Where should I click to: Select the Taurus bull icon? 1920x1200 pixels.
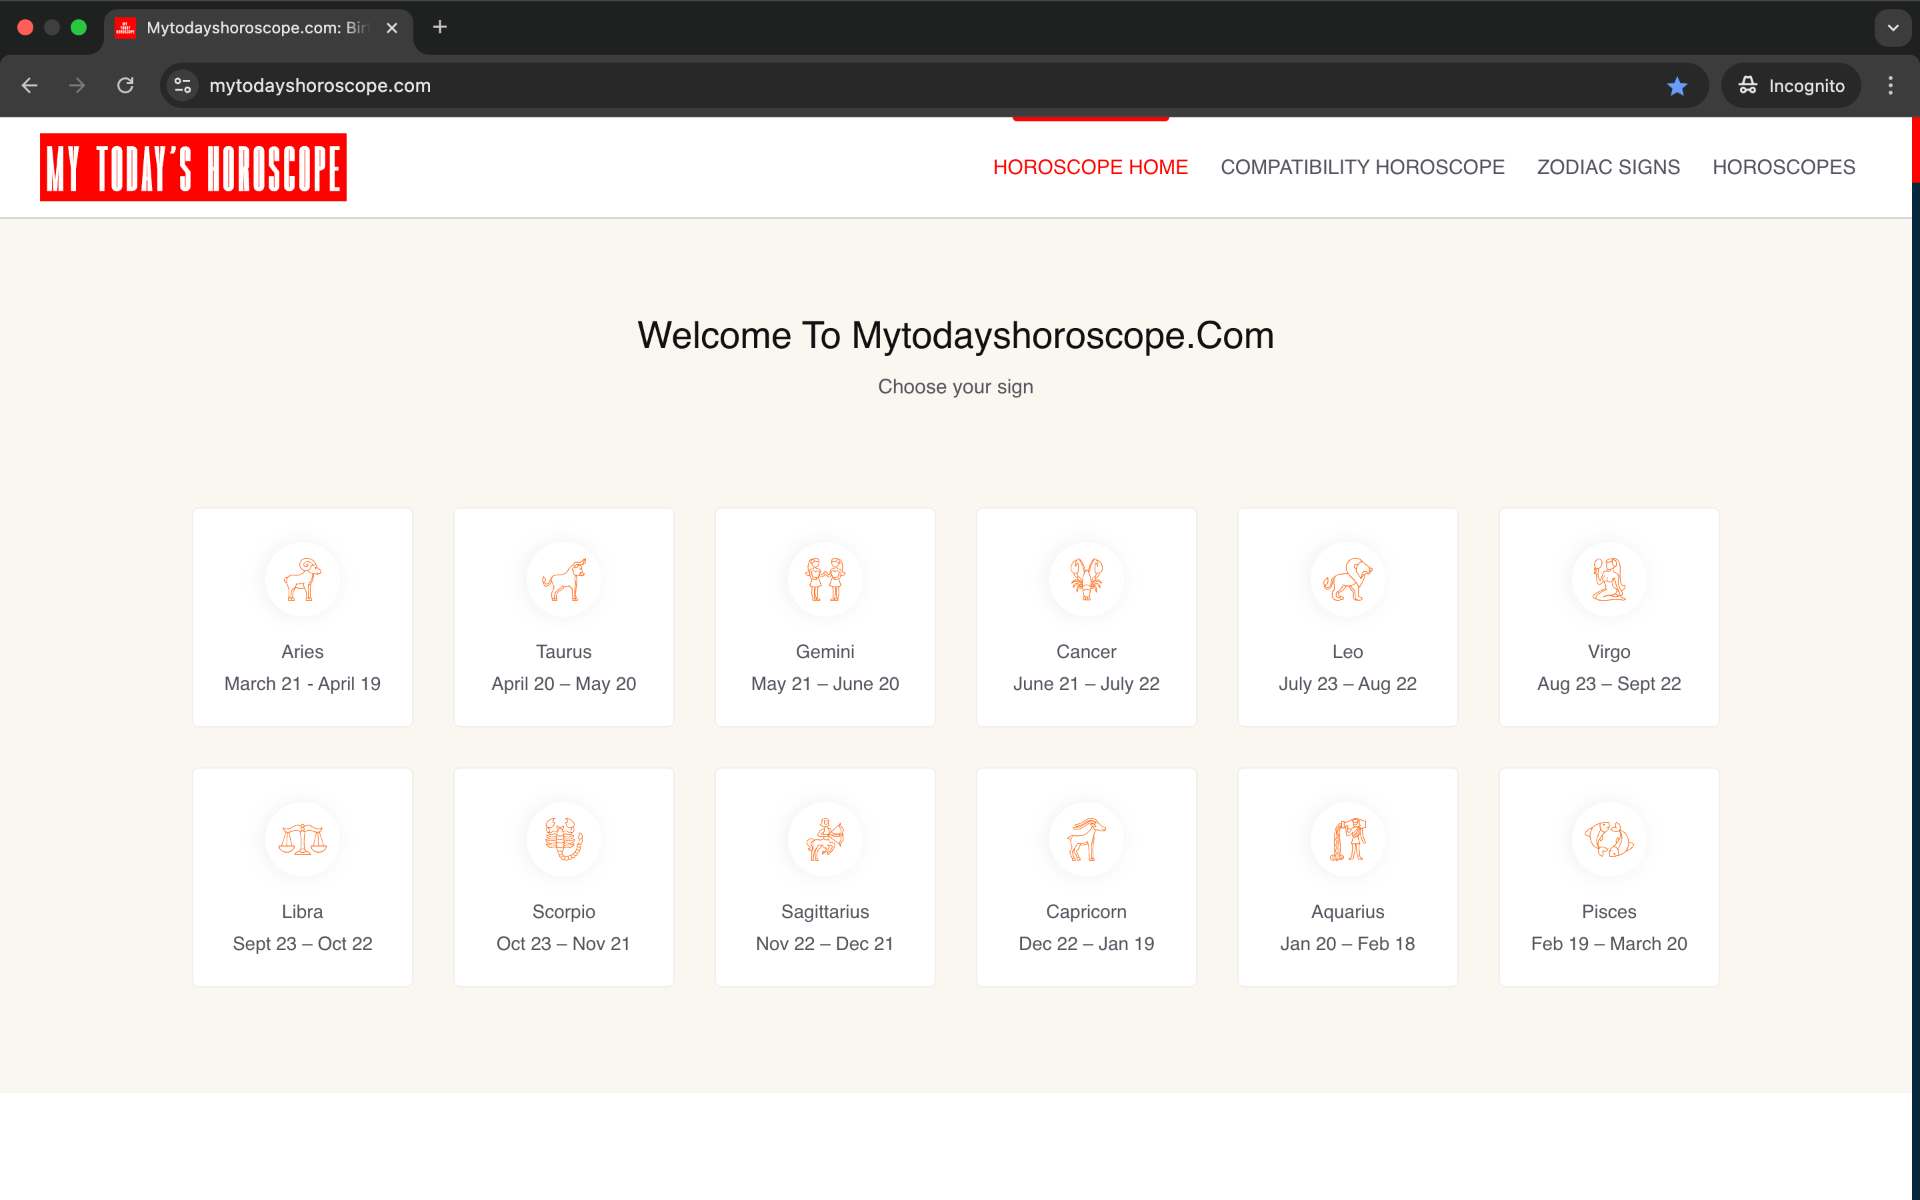(x=564, y=579)
